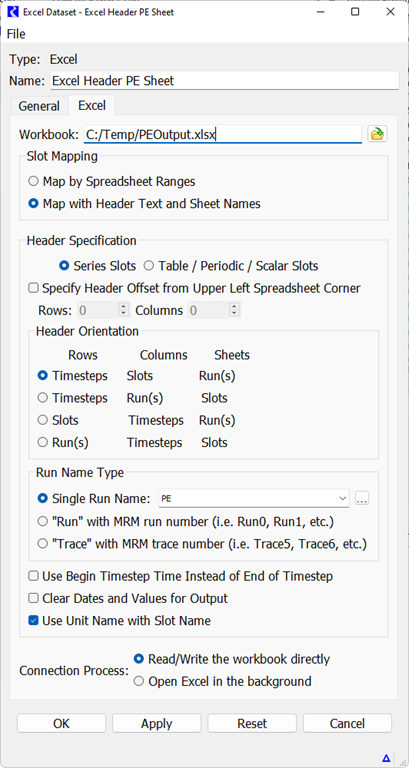The width and height of the screenshot is (409, 768).
Task: Click the Reset button
Action: (252, 723)
